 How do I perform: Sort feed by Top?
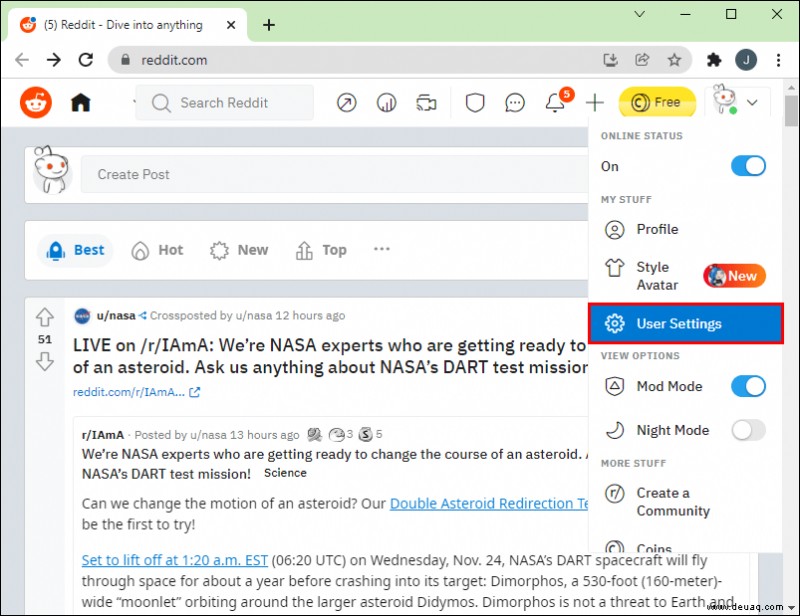[x=321, y=250]
